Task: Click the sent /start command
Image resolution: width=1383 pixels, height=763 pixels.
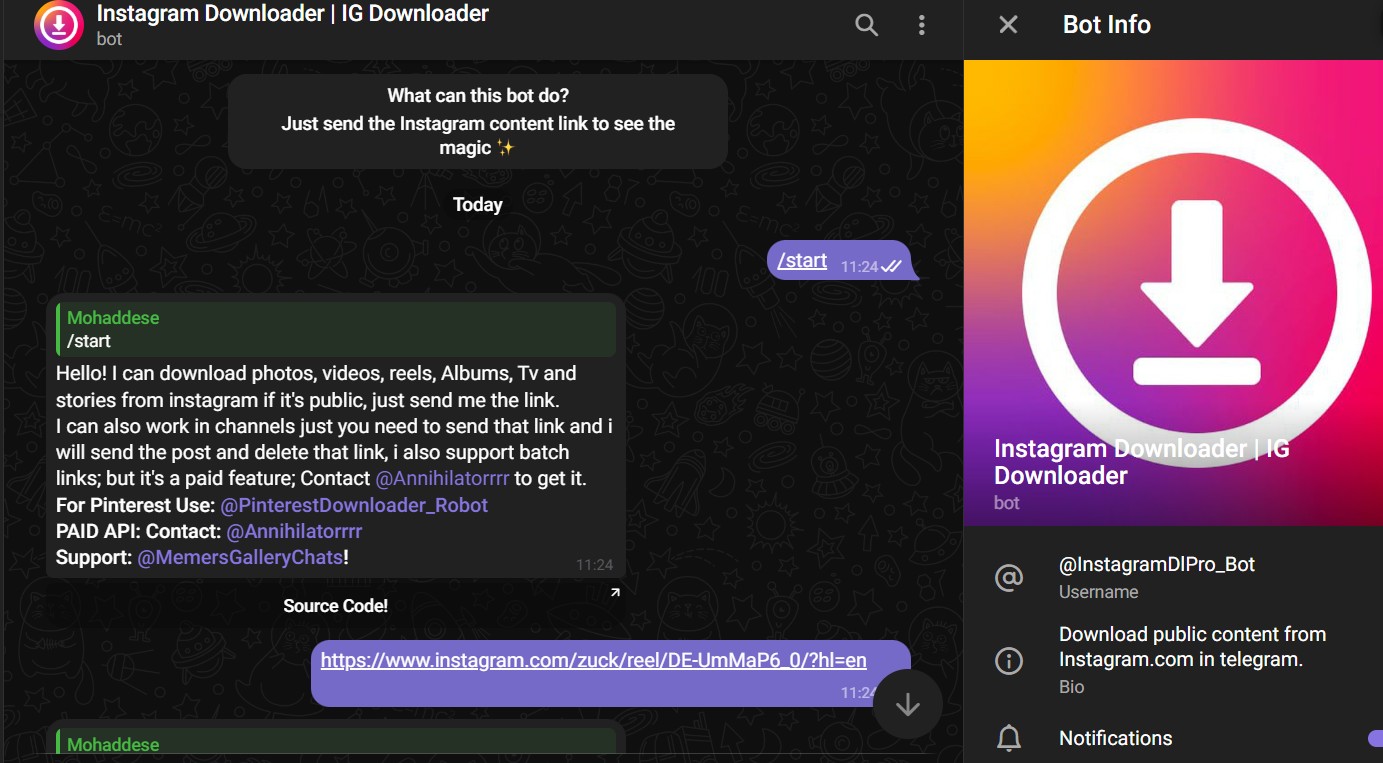Action: (802, 261)
